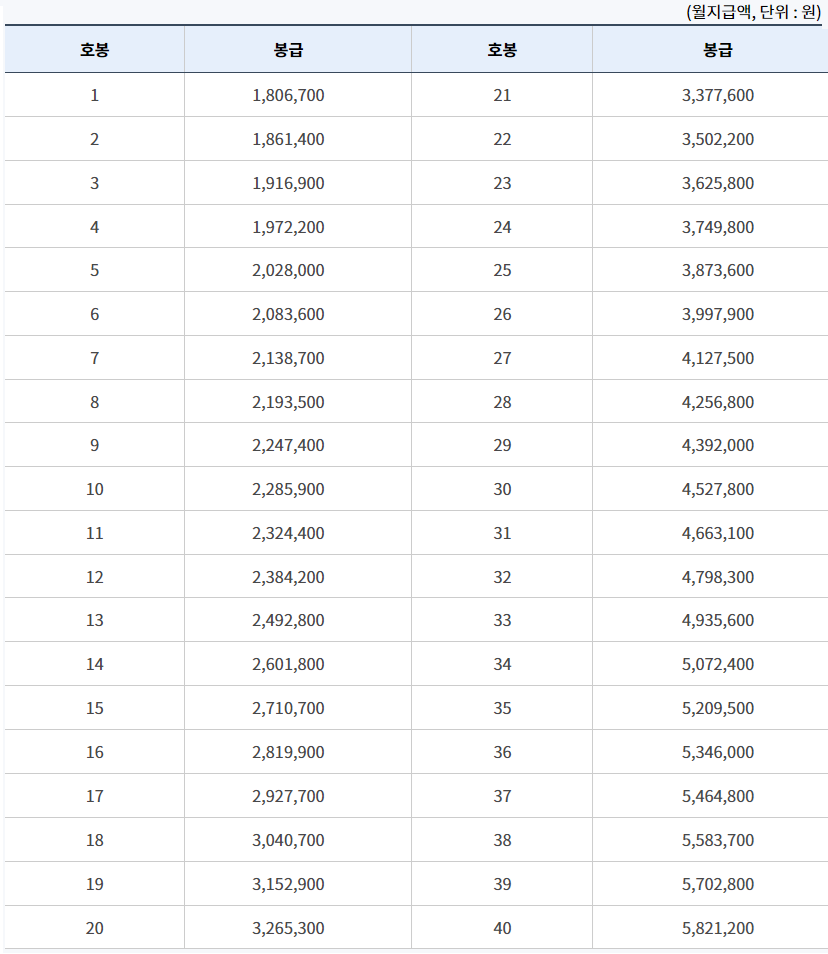Select the amount 3,502,200

718,139
